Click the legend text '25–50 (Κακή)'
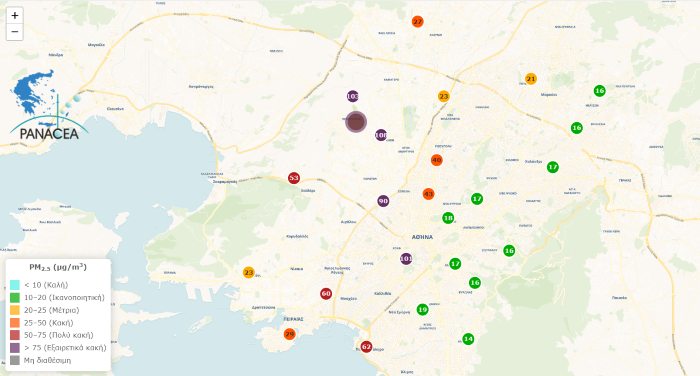The height and width of the screenshot is (376, 700). click(49, 322)
